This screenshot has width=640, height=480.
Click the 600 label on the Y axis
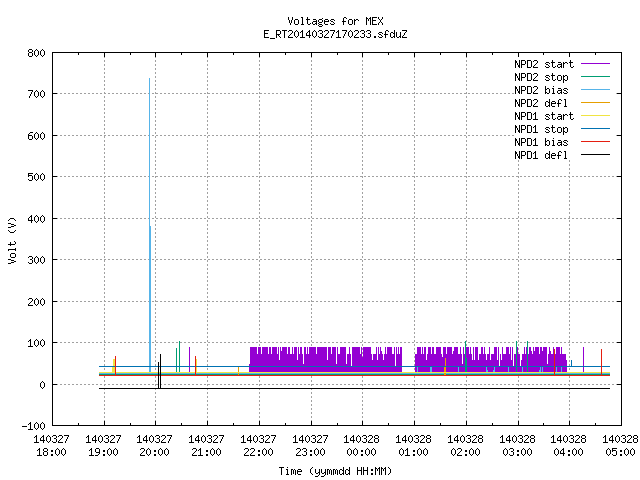tap(36, 136)
